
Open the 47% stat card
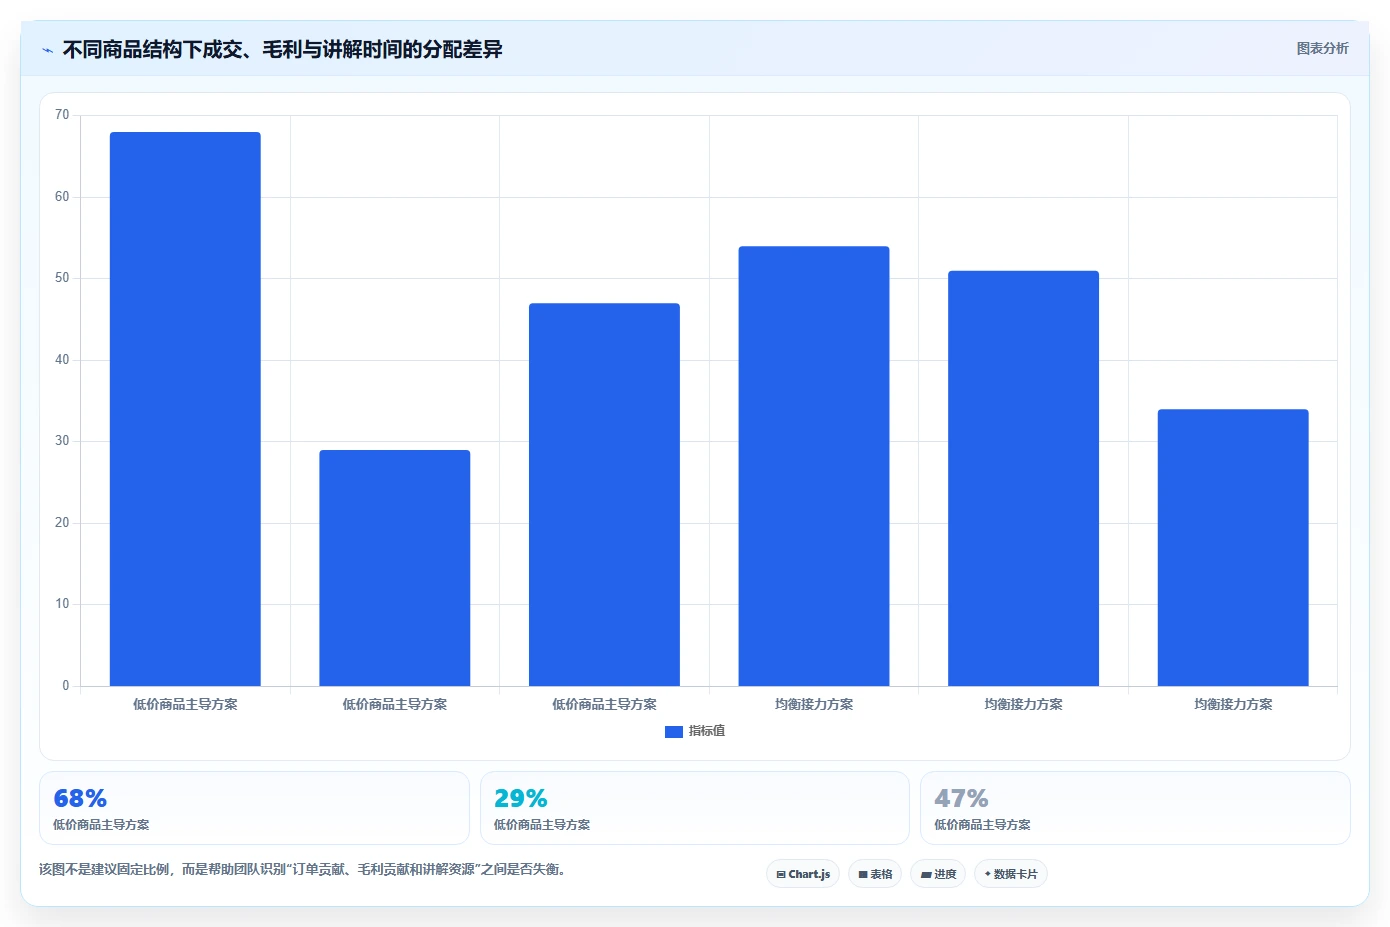tap(1135, 808)
